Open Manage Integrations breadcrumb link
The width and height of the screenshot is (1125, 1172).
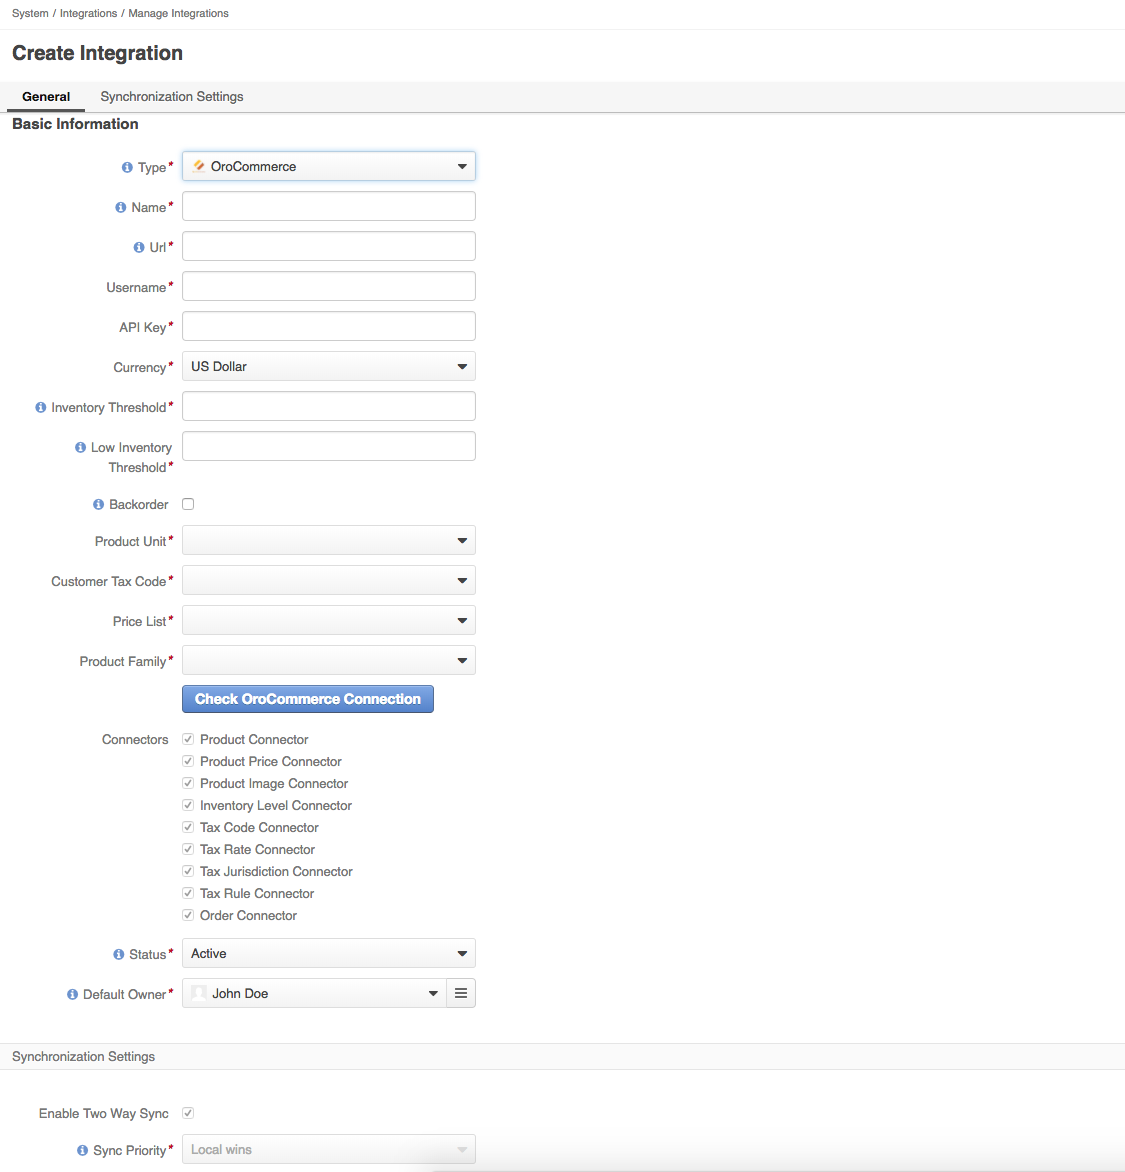(x=178, y=13)
